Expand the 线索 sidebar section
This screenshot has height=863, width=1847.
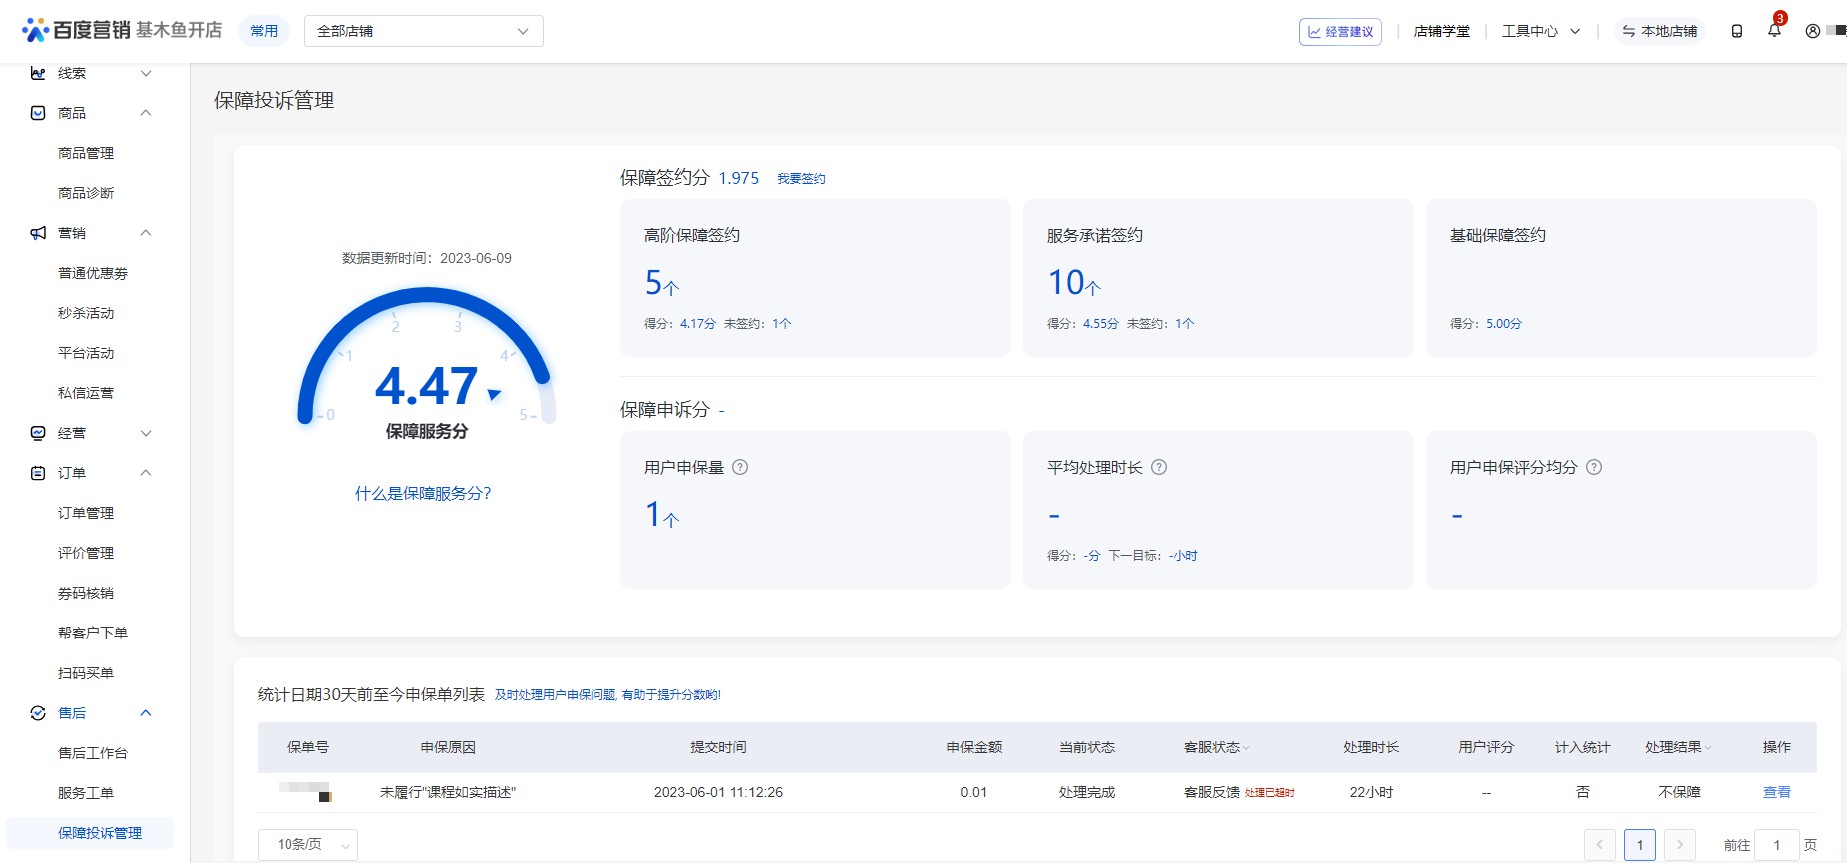click(x=146, y=73)
